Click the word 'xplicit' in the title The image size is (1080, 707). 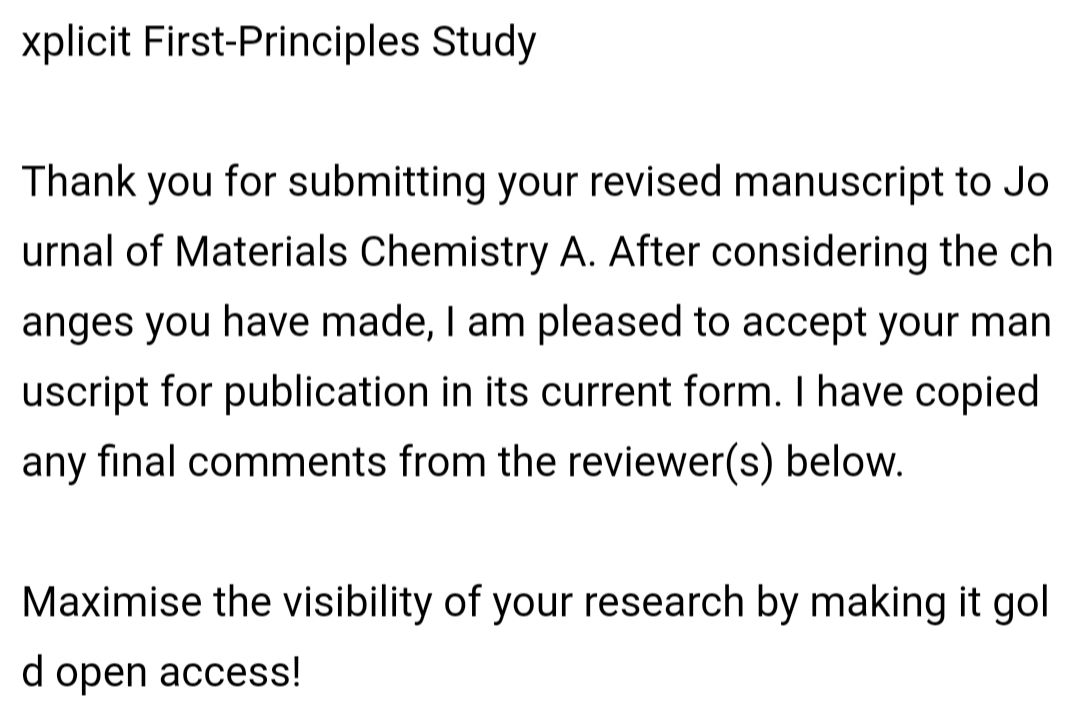(77, 43)
